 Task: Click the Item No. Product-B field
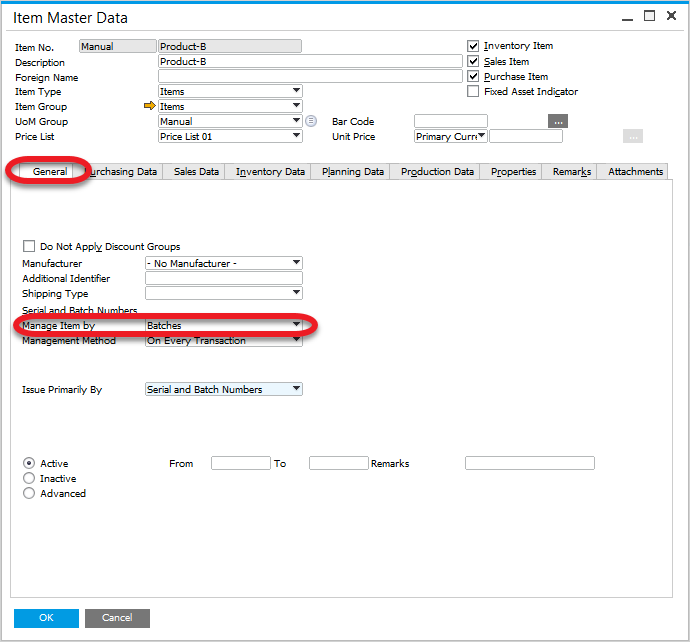point(230,46)
